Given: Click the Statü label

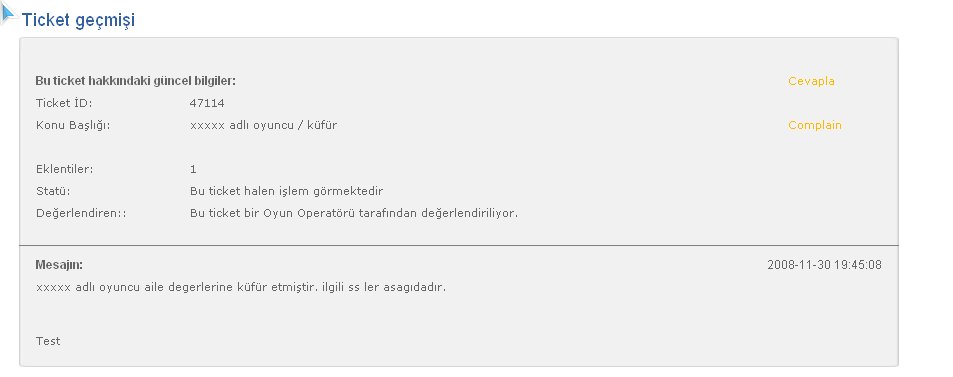Looking at the screenshot, I should point(53,191).
